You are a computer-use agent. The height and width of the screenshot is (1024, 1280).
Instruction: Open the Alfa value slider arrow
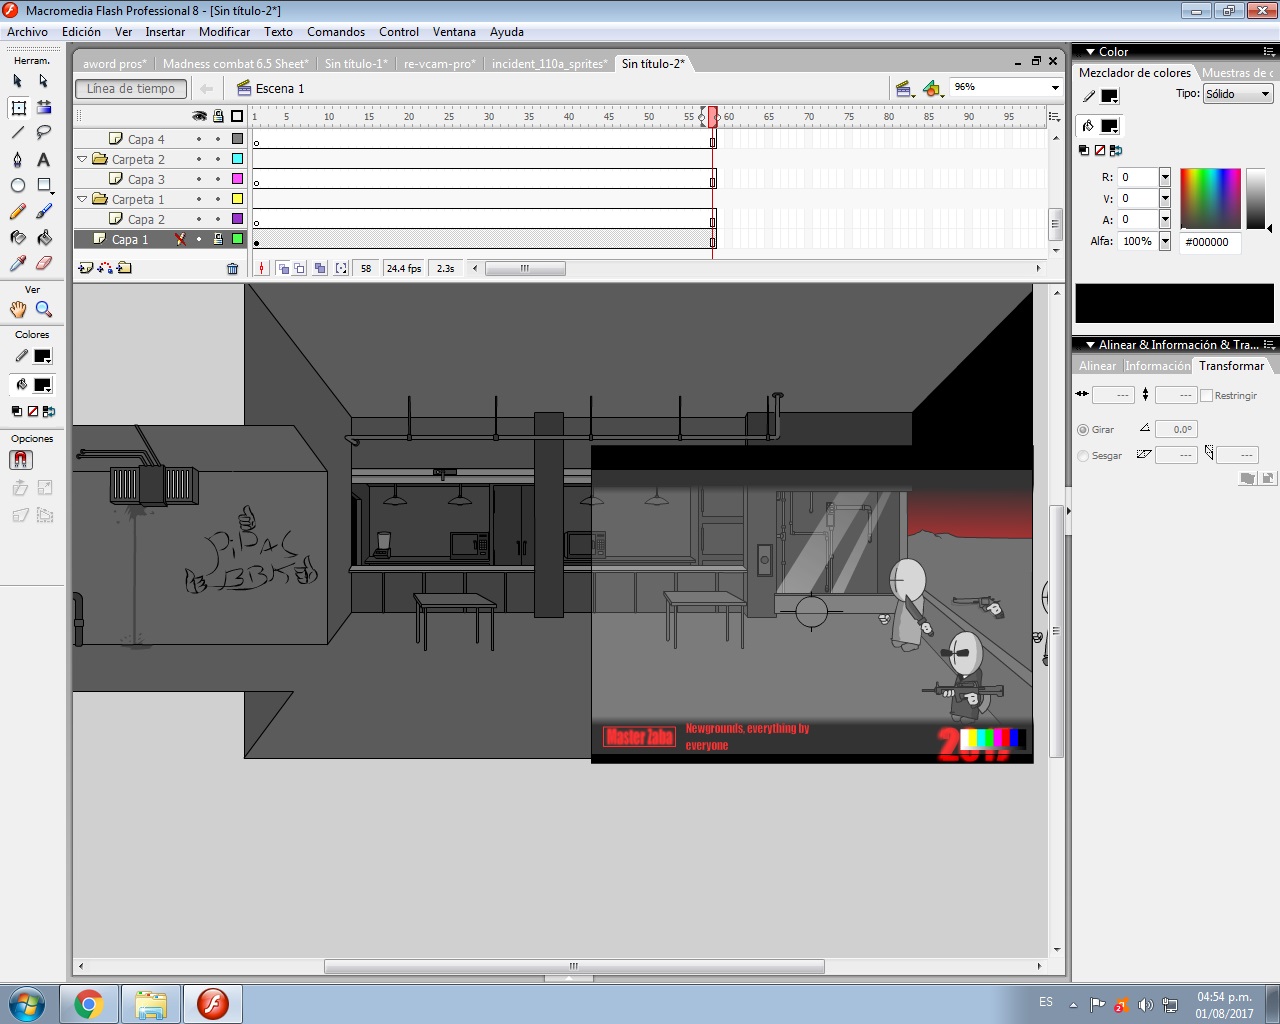(1165, 241)
